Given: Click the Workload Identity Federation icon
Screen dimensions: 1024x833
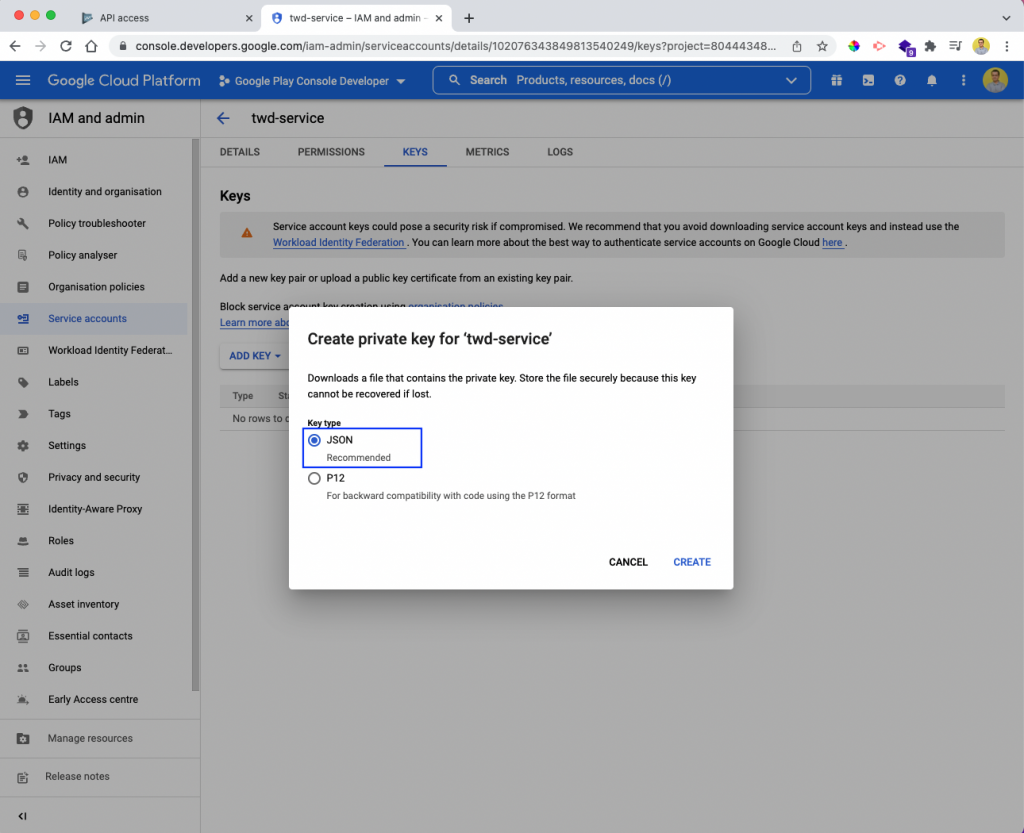Looking at the screenshot, I should coord(23,351).
